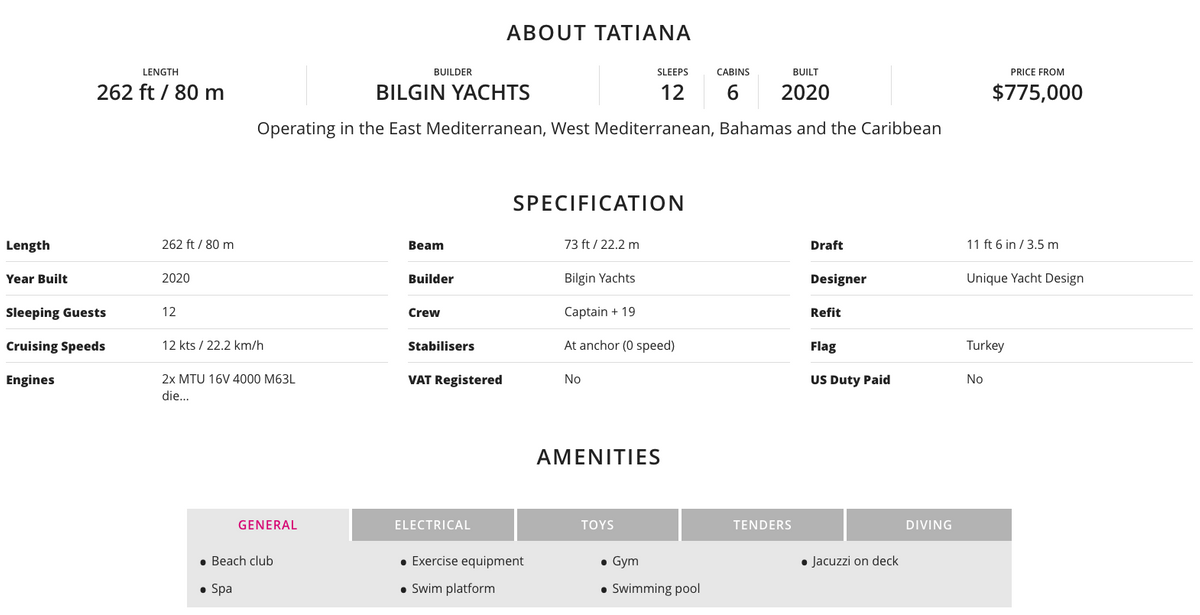Click the $775,000 price value
1200x615 pixels.
1037,93
